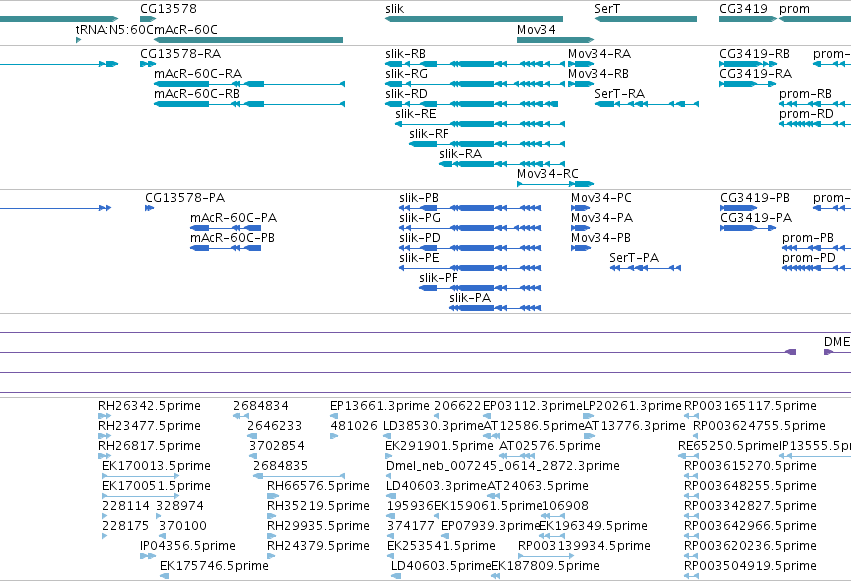Viewport: 851px width, 581px height.
Task: Click the SerT gene label
Action: [x=607, y=9]
